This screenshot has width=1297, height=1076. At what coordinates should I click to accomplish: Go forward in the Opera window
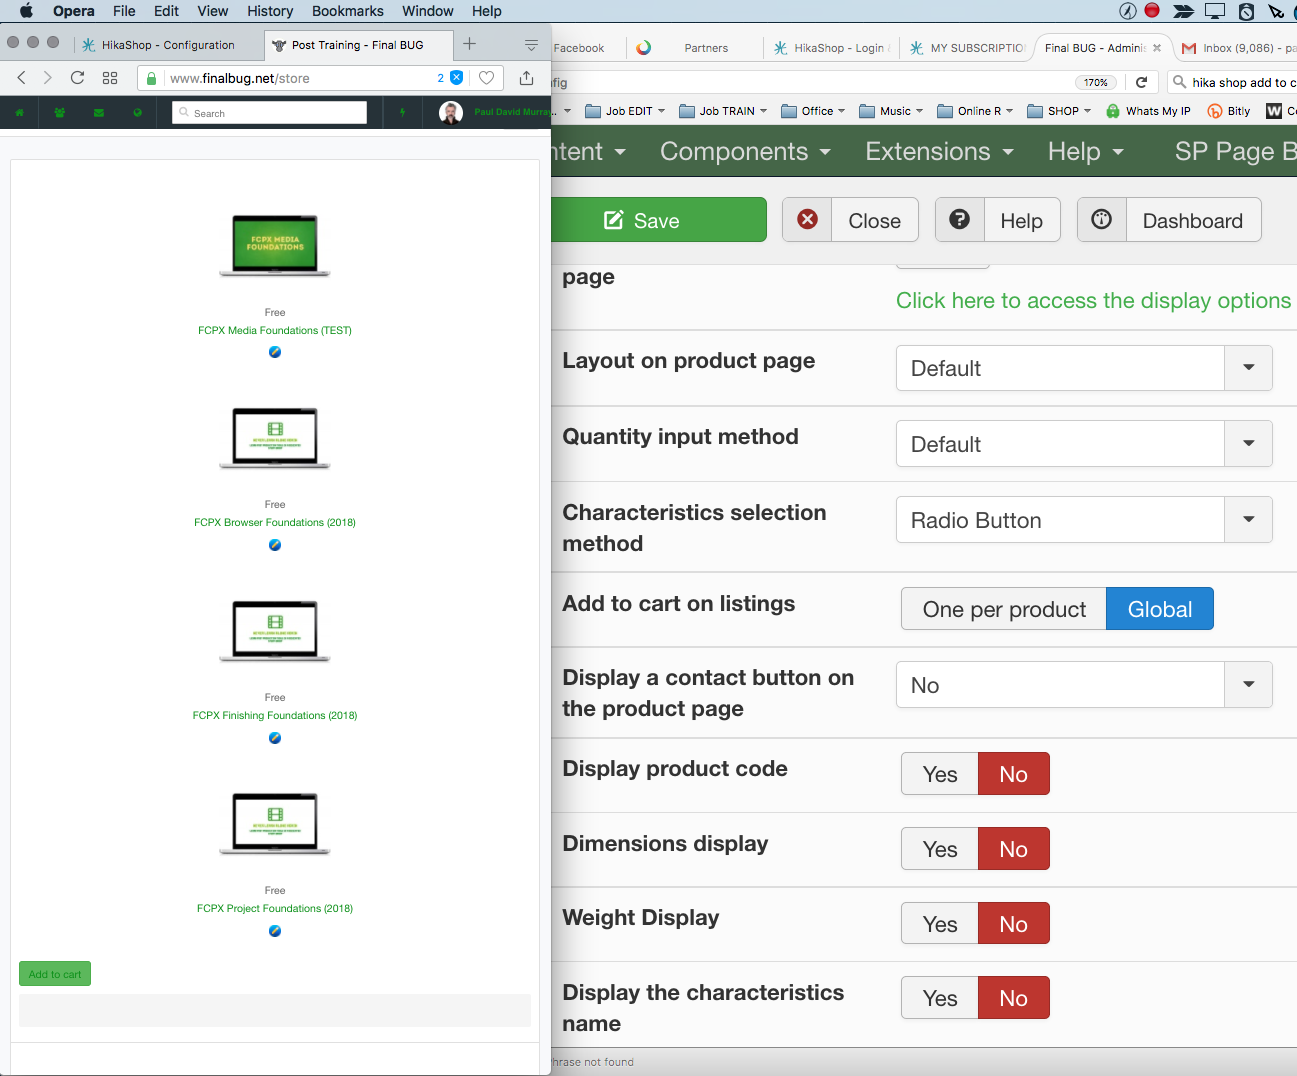[x=47, y=78]
